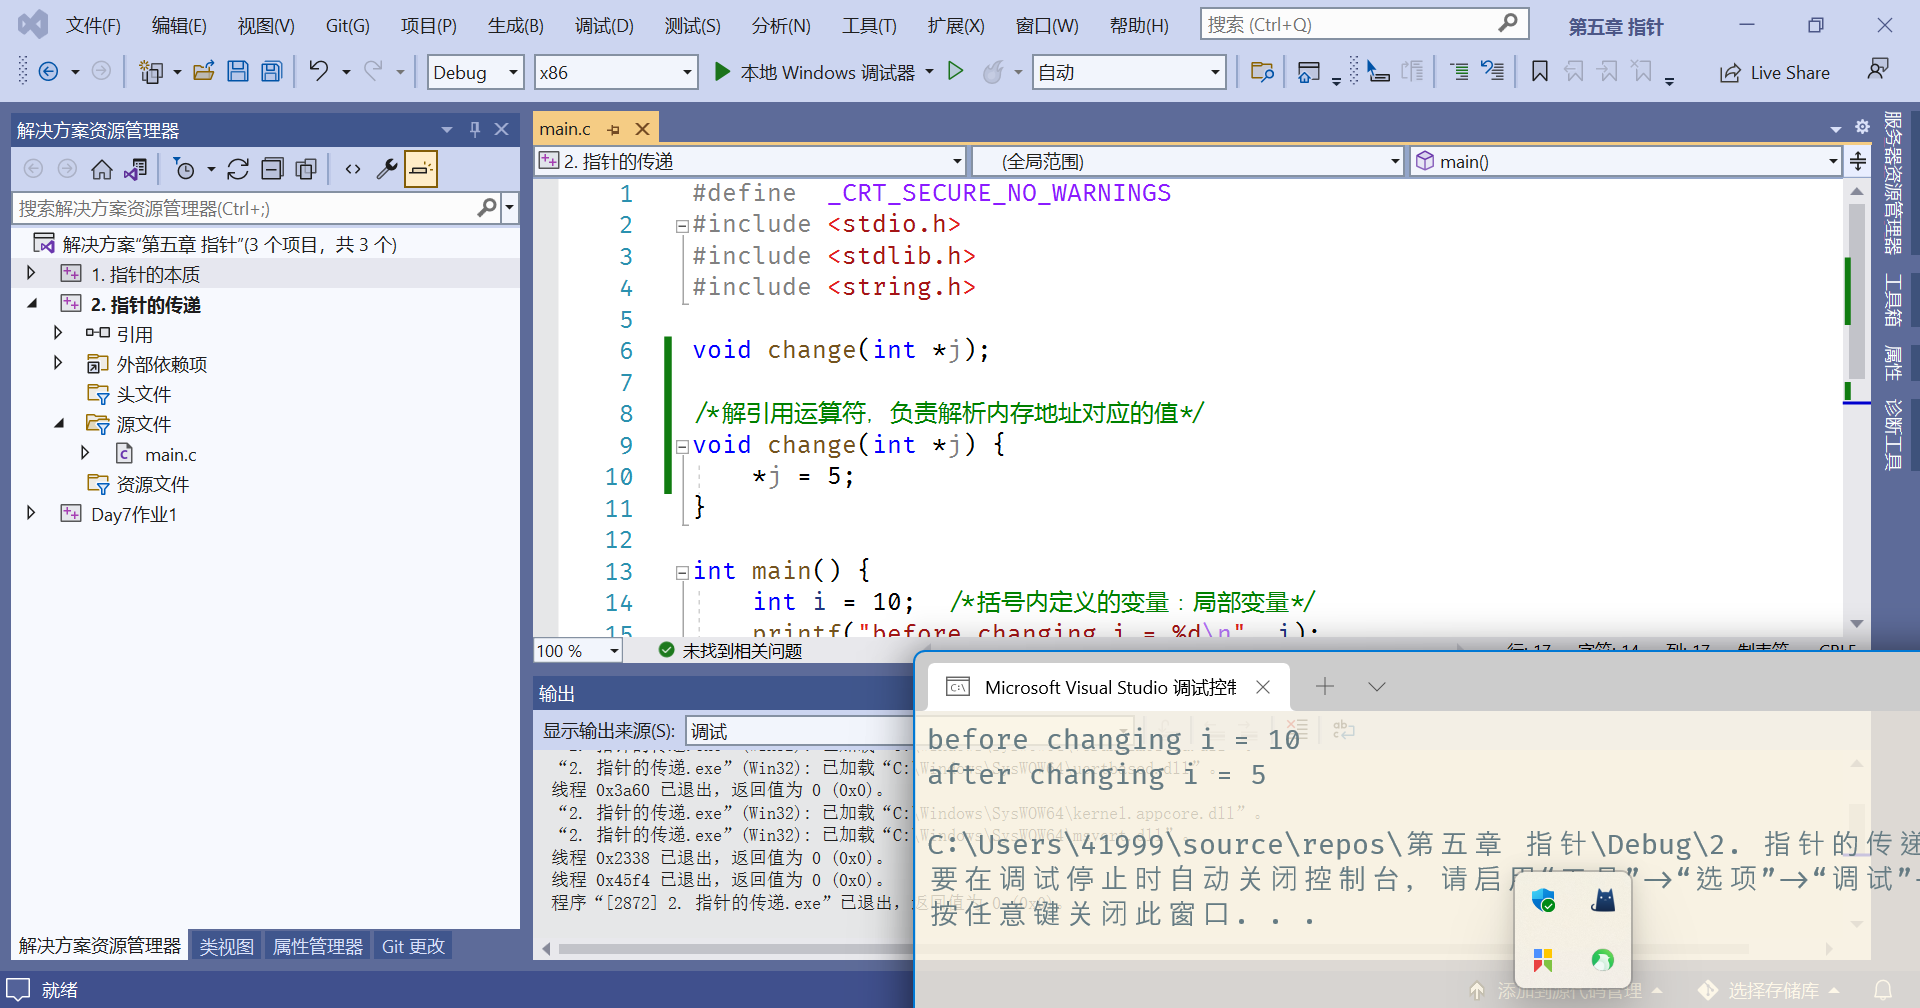The image size is (1920, 1008).
Task: Open the 文件(F) menu
Action: pos(93,25)
